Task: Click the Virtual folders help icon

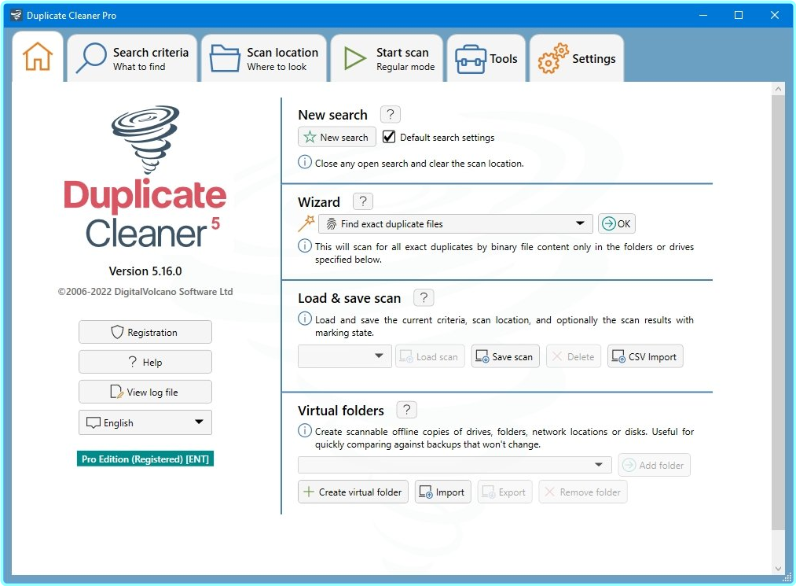Action: (407, 410)
